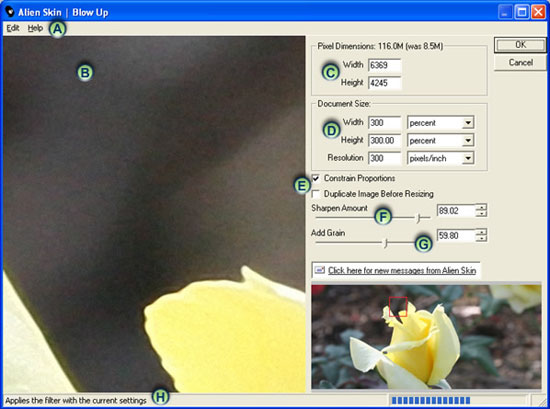Click the Add Grain value field 59.80

pos(456,235)
